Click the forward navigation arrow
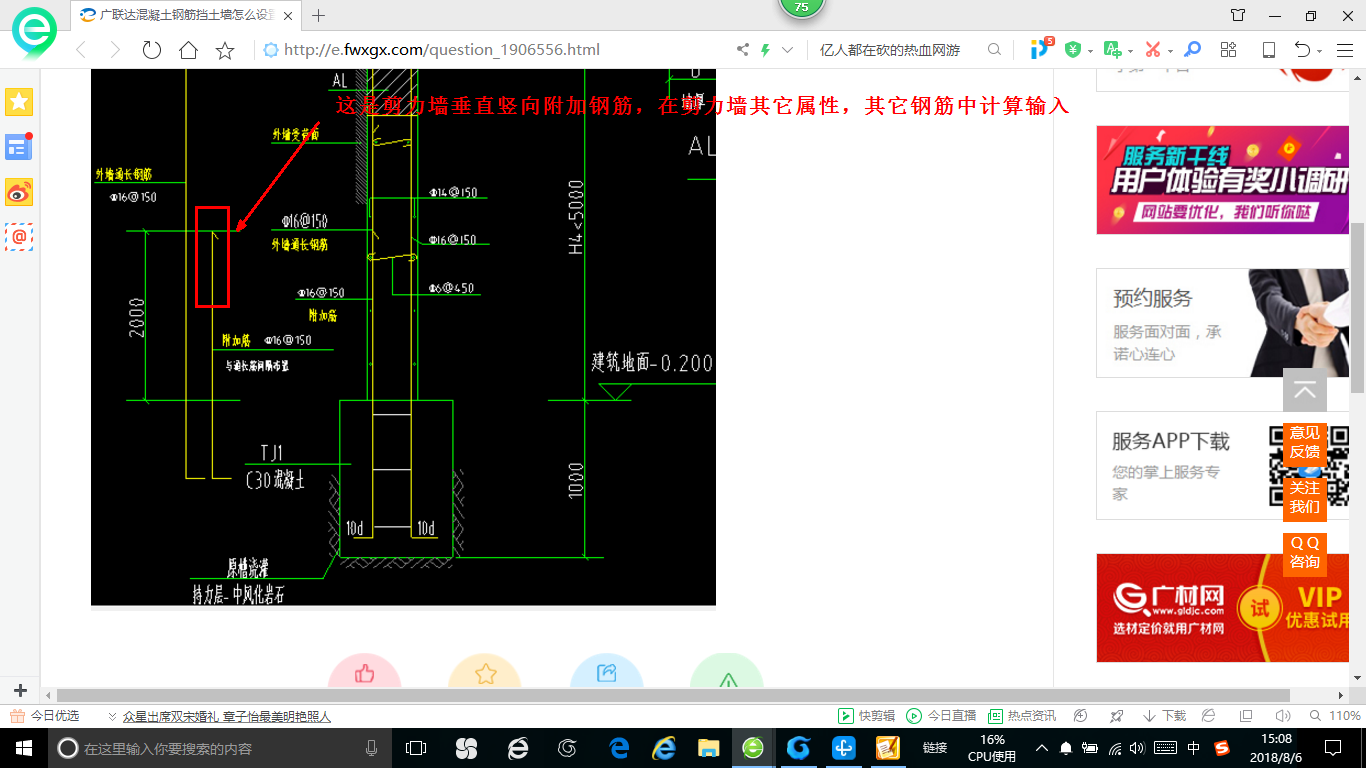This screenshot has width=1366, height=768. click(x=115, y=50)
